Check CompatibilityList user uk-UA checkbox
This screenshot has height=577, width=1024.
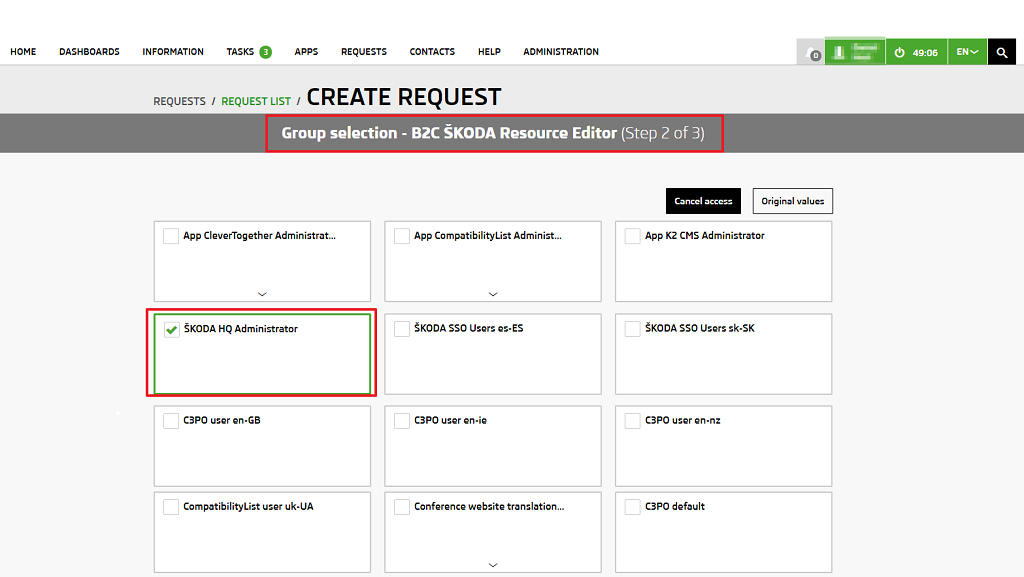[171, 507]
